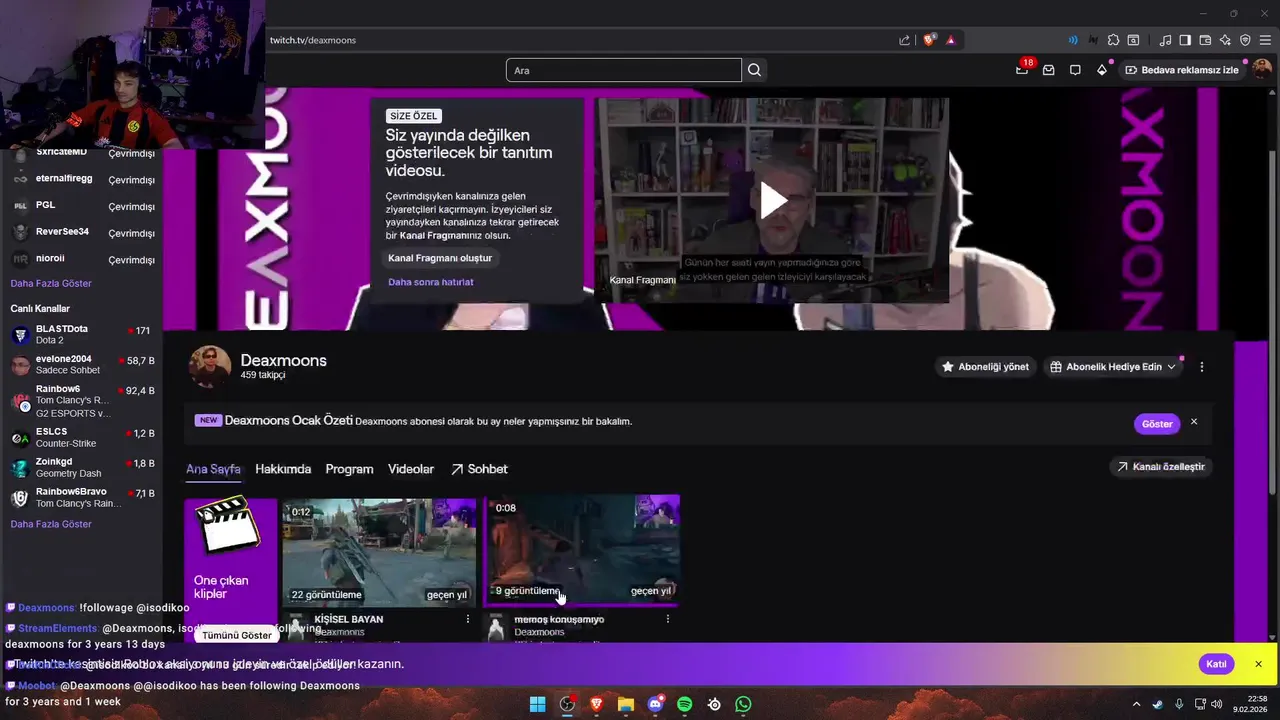The image size is (1280, 720).
Task: Close the bottom purple sign-up banner
Action: 1258,664
